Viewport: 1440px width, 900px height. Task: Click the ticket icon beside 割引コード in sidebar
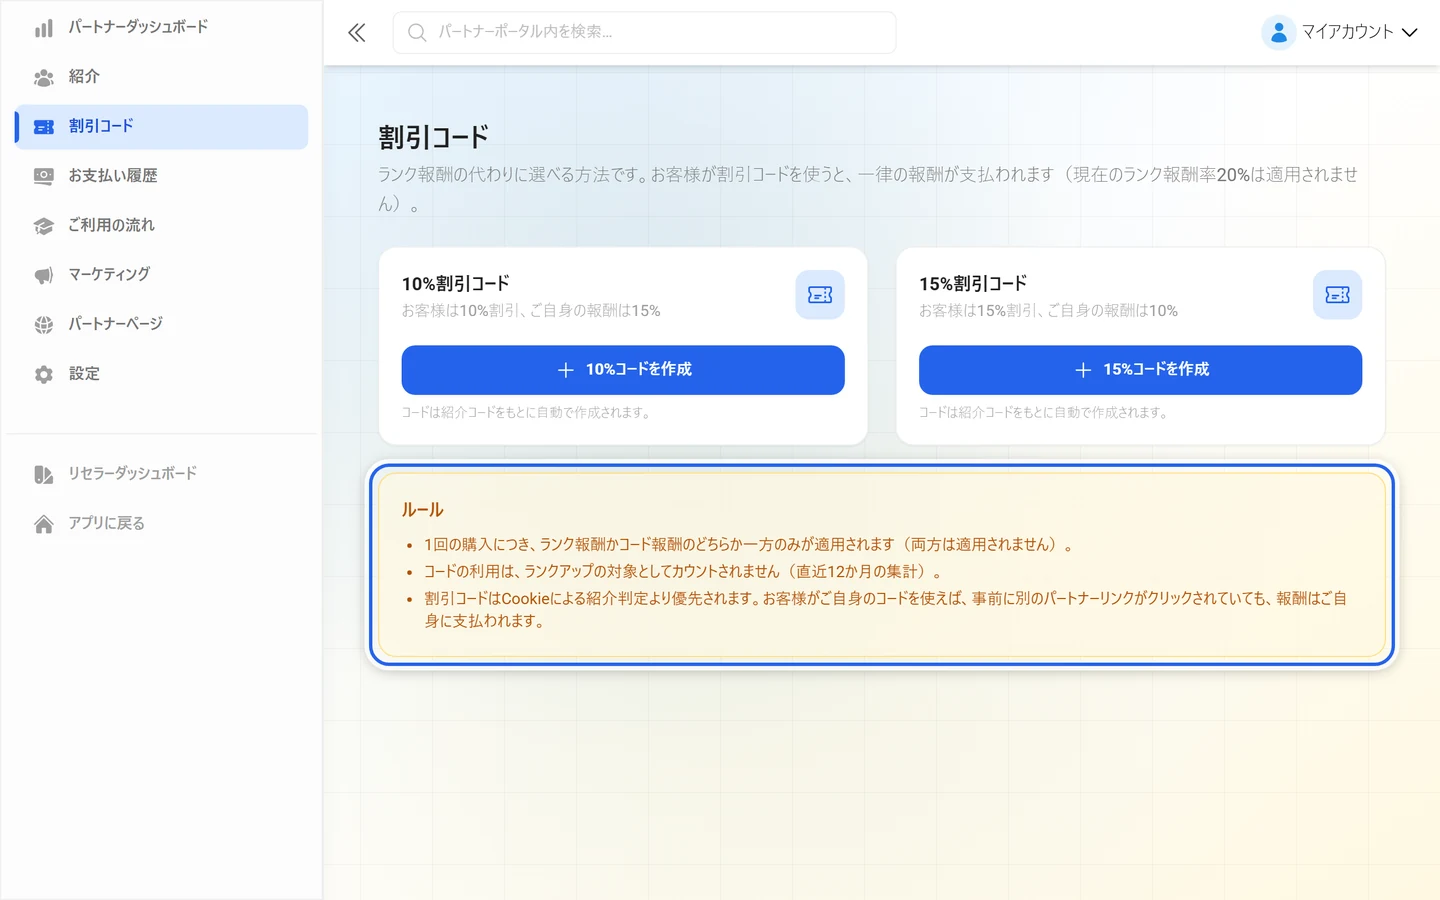coord(44,127)
